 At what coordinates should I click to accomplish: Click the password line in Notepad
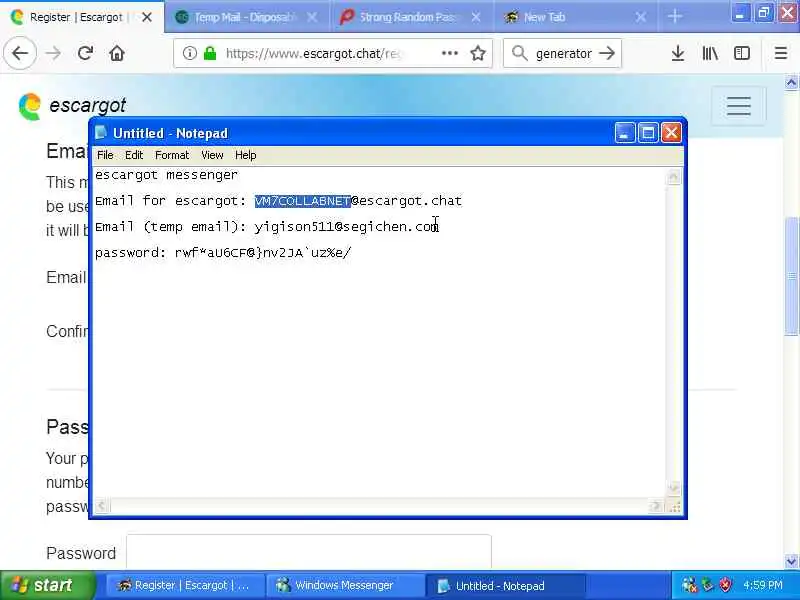click(223, 253)
